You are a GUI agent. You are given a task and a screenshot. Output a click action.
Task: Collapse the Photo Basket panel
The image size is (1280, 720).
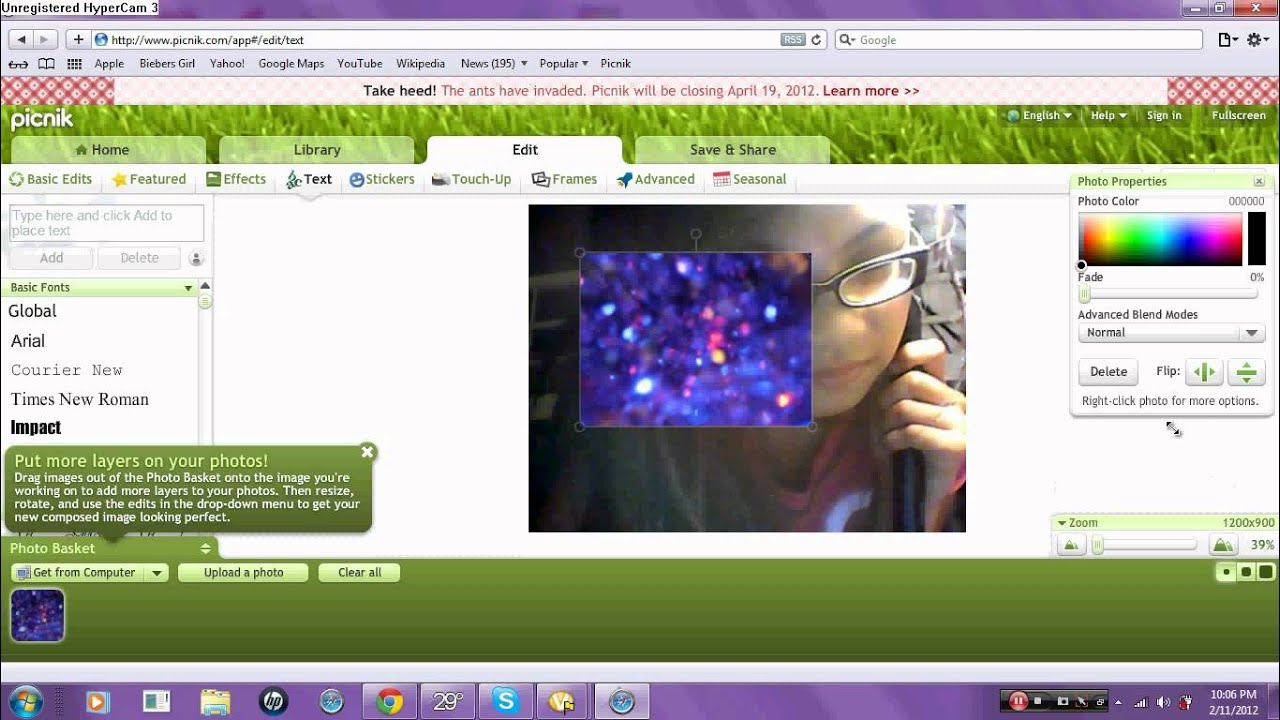point(205,548)
